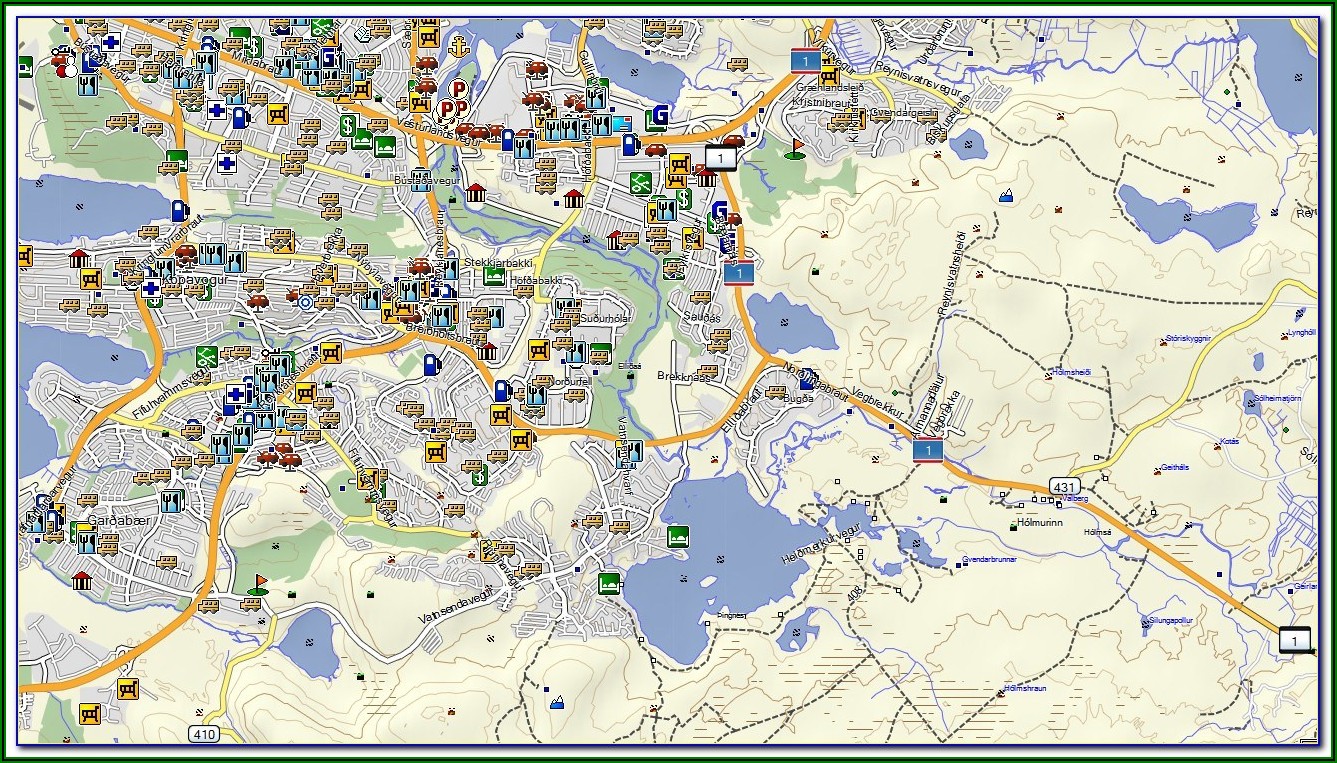Select the Stóriskyggnir label
The image size is (1337, 763).
click(x=1186, y=338)
